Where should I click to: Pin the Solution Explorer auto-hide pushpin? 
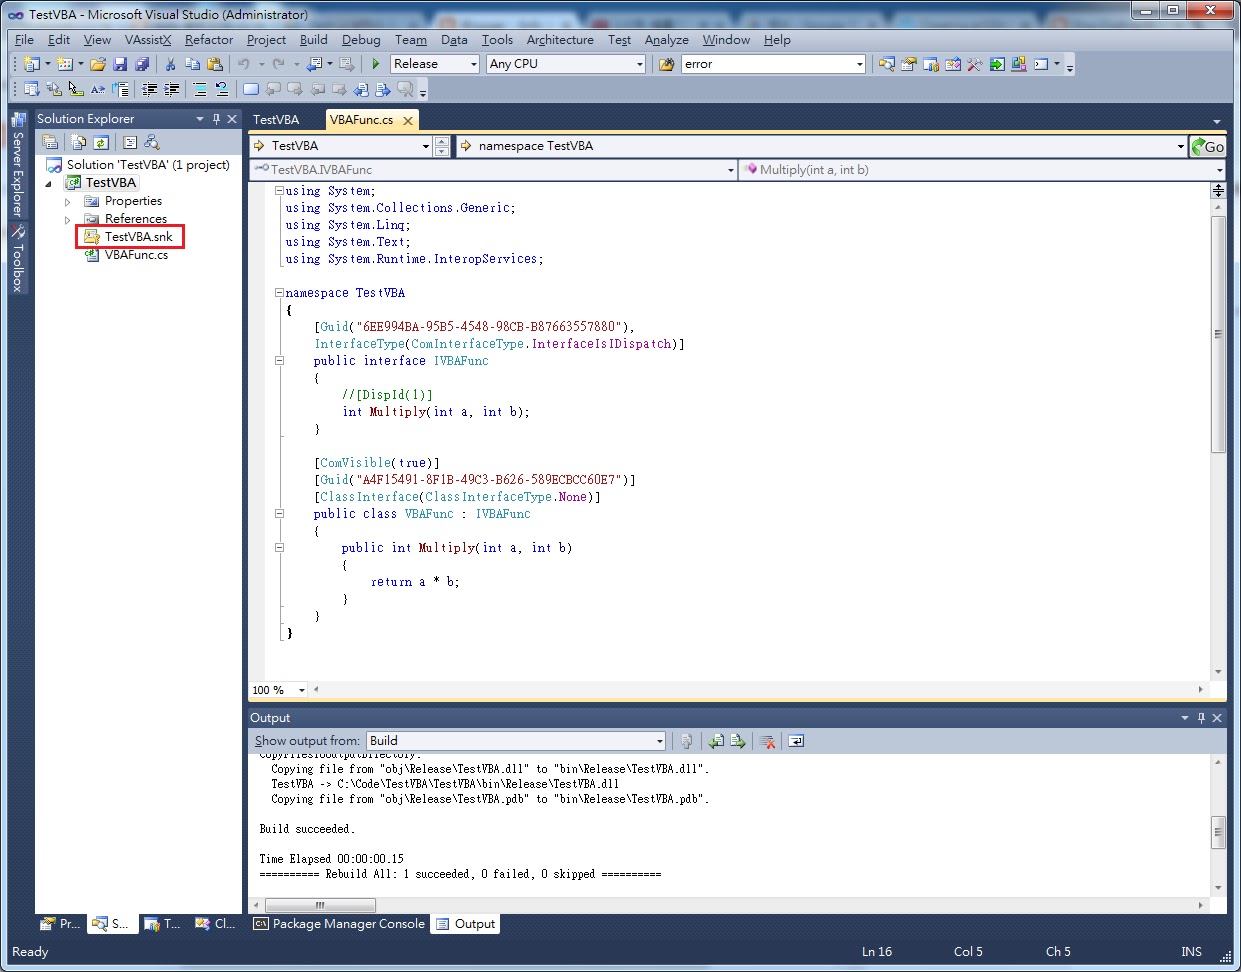(216, 119)
